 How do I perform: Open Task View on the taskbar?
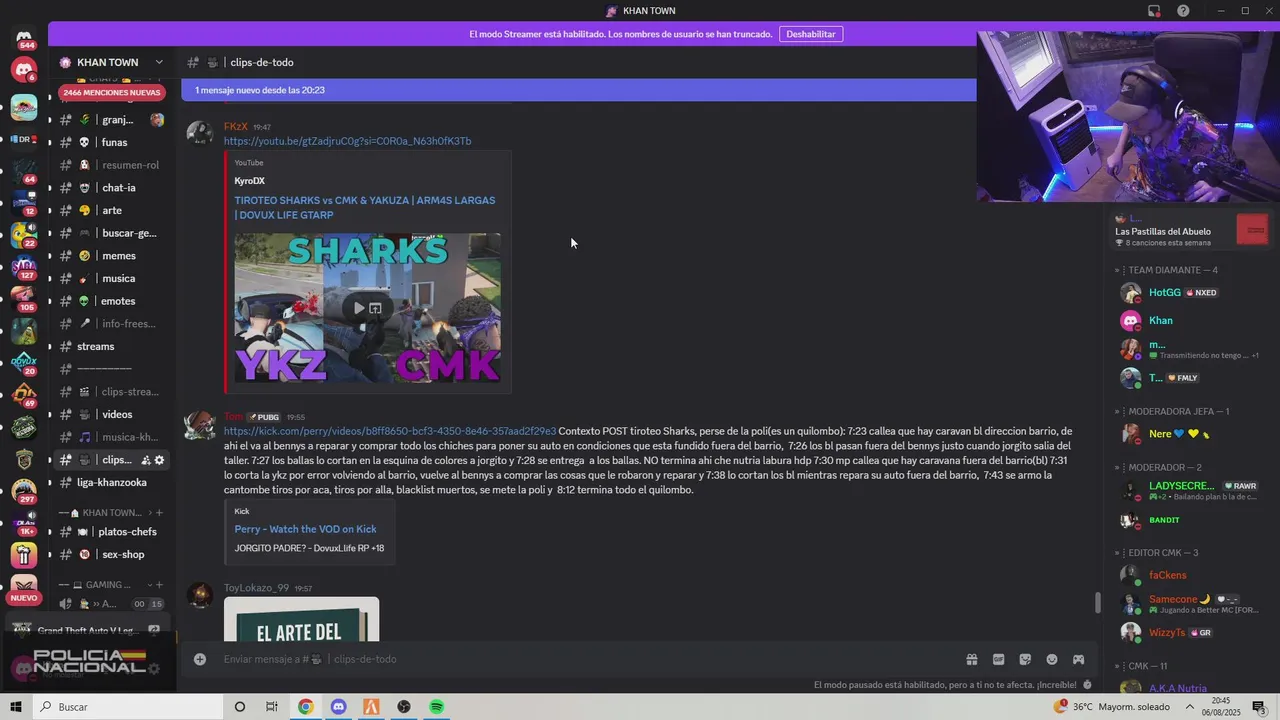click(x=272, y=707)
